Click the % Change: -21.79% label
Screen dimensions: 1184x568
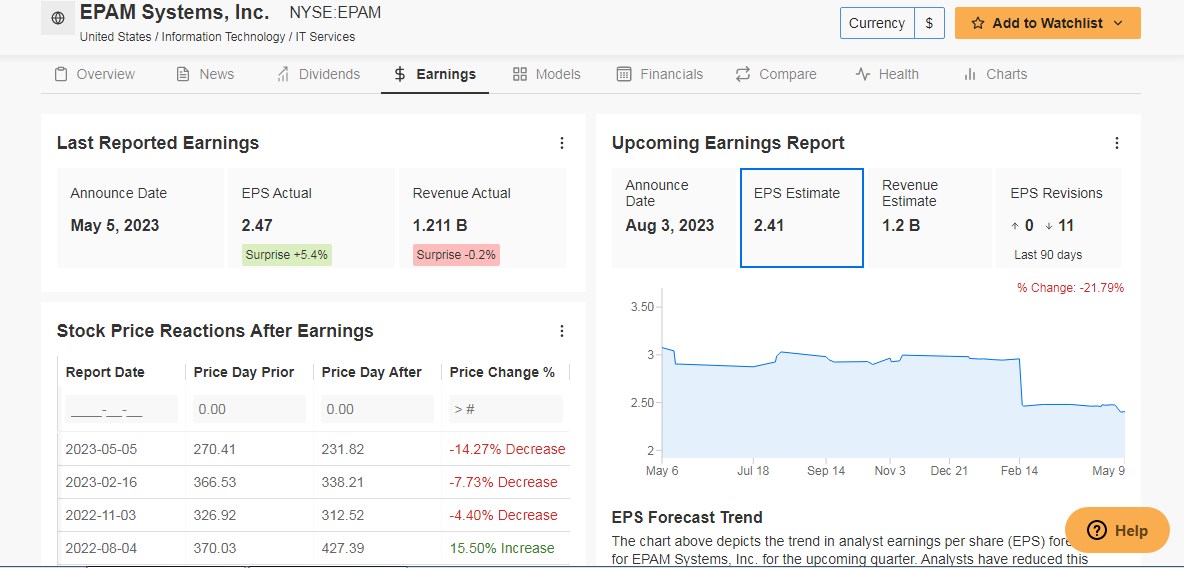point(1071,288)
